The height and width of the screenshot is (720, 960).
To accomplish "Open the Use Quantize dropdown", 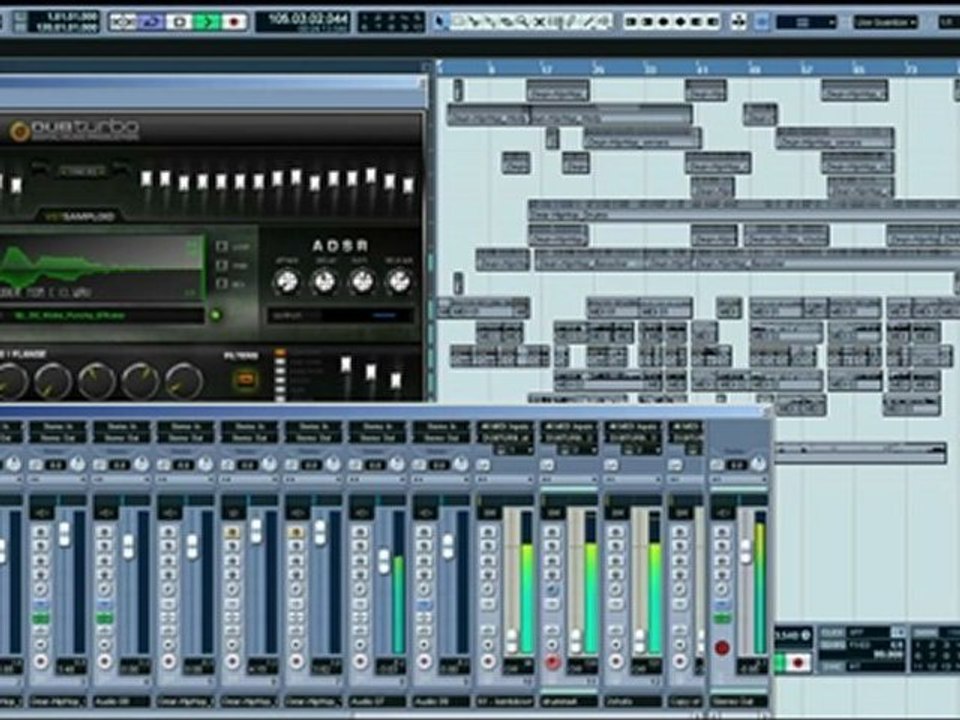I will pyautogui.click(x=886, y=23).
